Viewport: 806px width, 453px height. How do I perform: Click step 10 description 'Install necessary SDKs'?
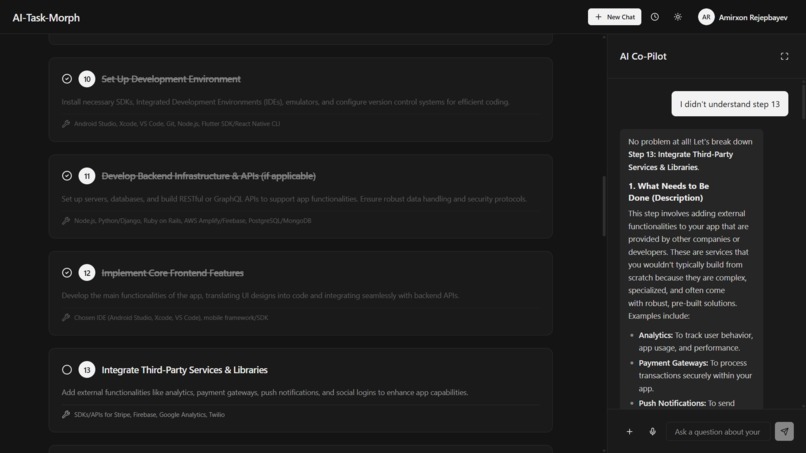pyautogui.click(x=285, y=102)
